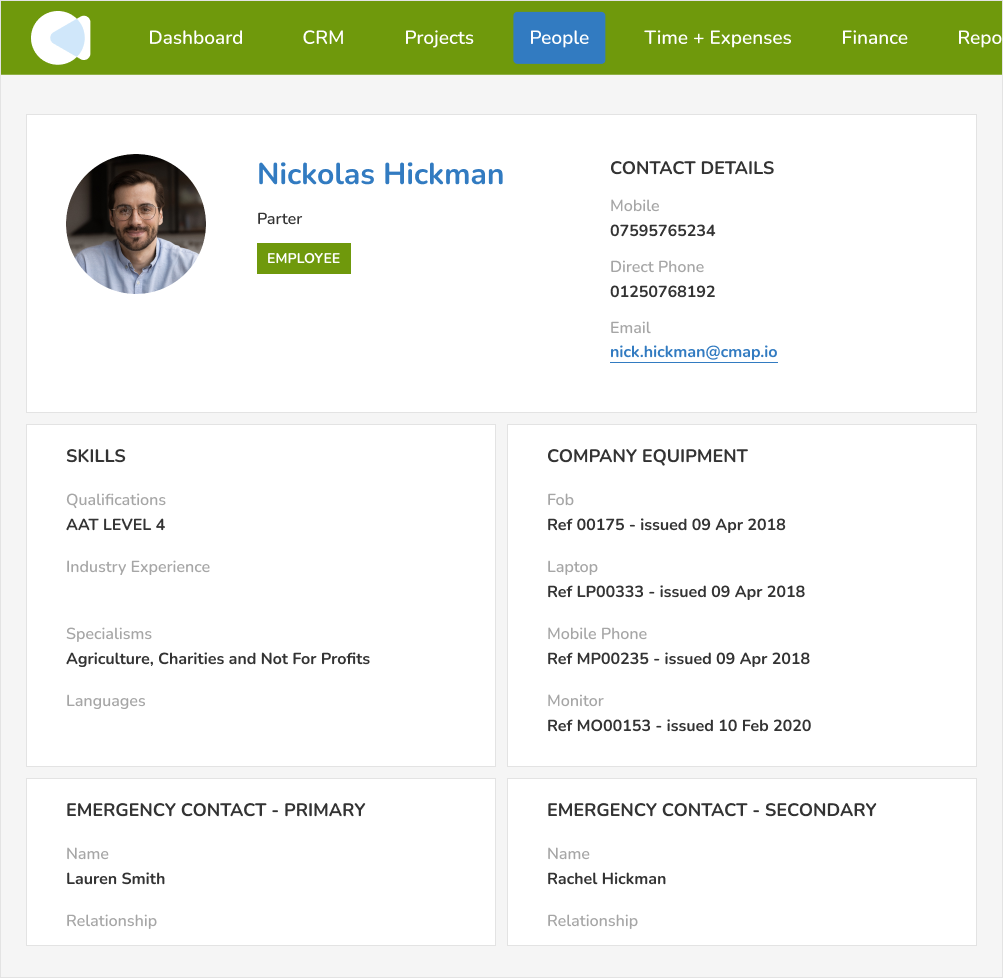Open Time + Expenses section
Screen dimensions: 1003x978
point(718,38)
